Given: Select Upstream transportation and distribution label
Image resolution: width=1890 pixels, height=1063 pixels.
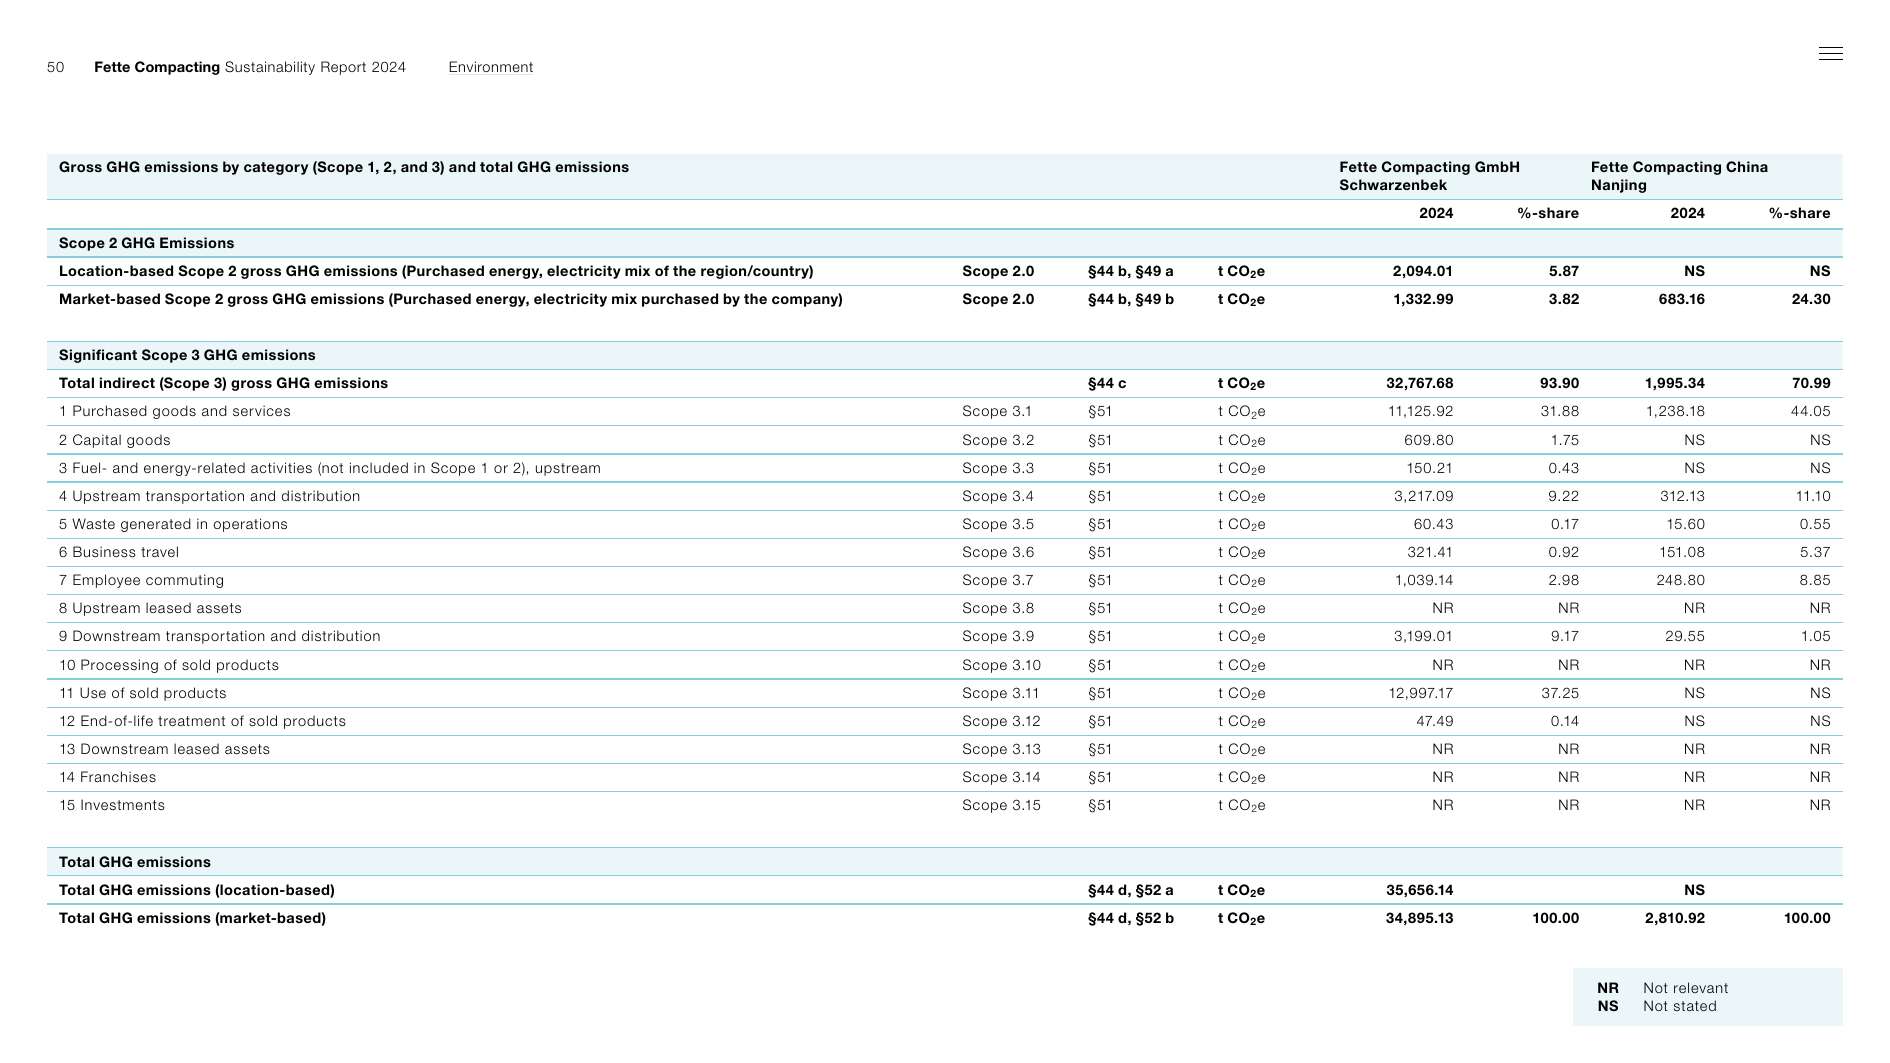Looking at the screenshot, I should pyautogui.click(x=209, y=496).
